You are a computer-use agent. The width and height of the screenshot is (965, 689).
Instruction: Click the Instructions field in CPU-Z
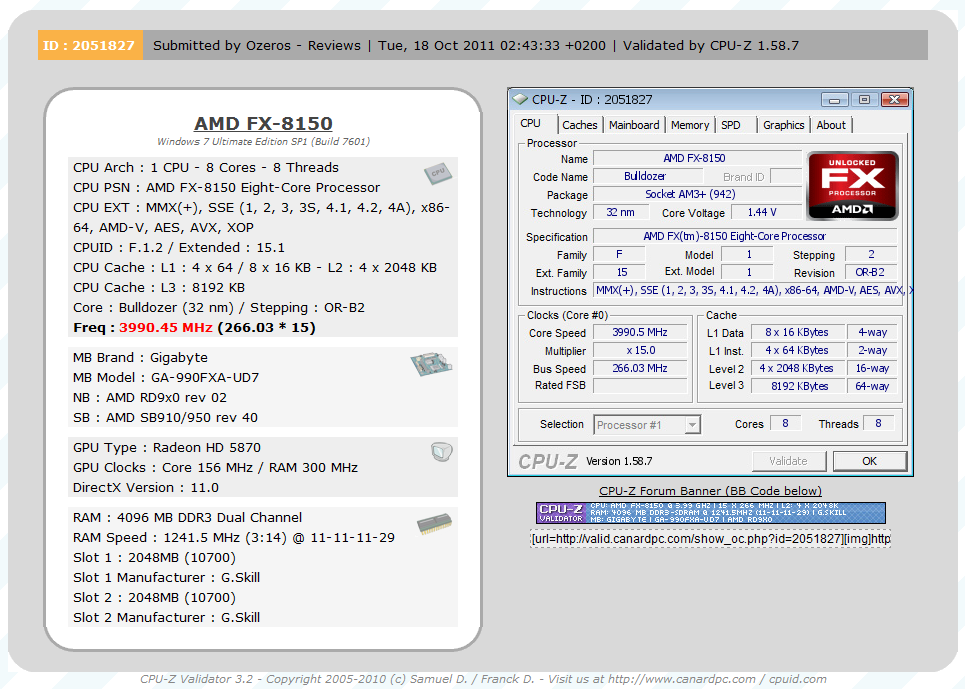(751, 290)
